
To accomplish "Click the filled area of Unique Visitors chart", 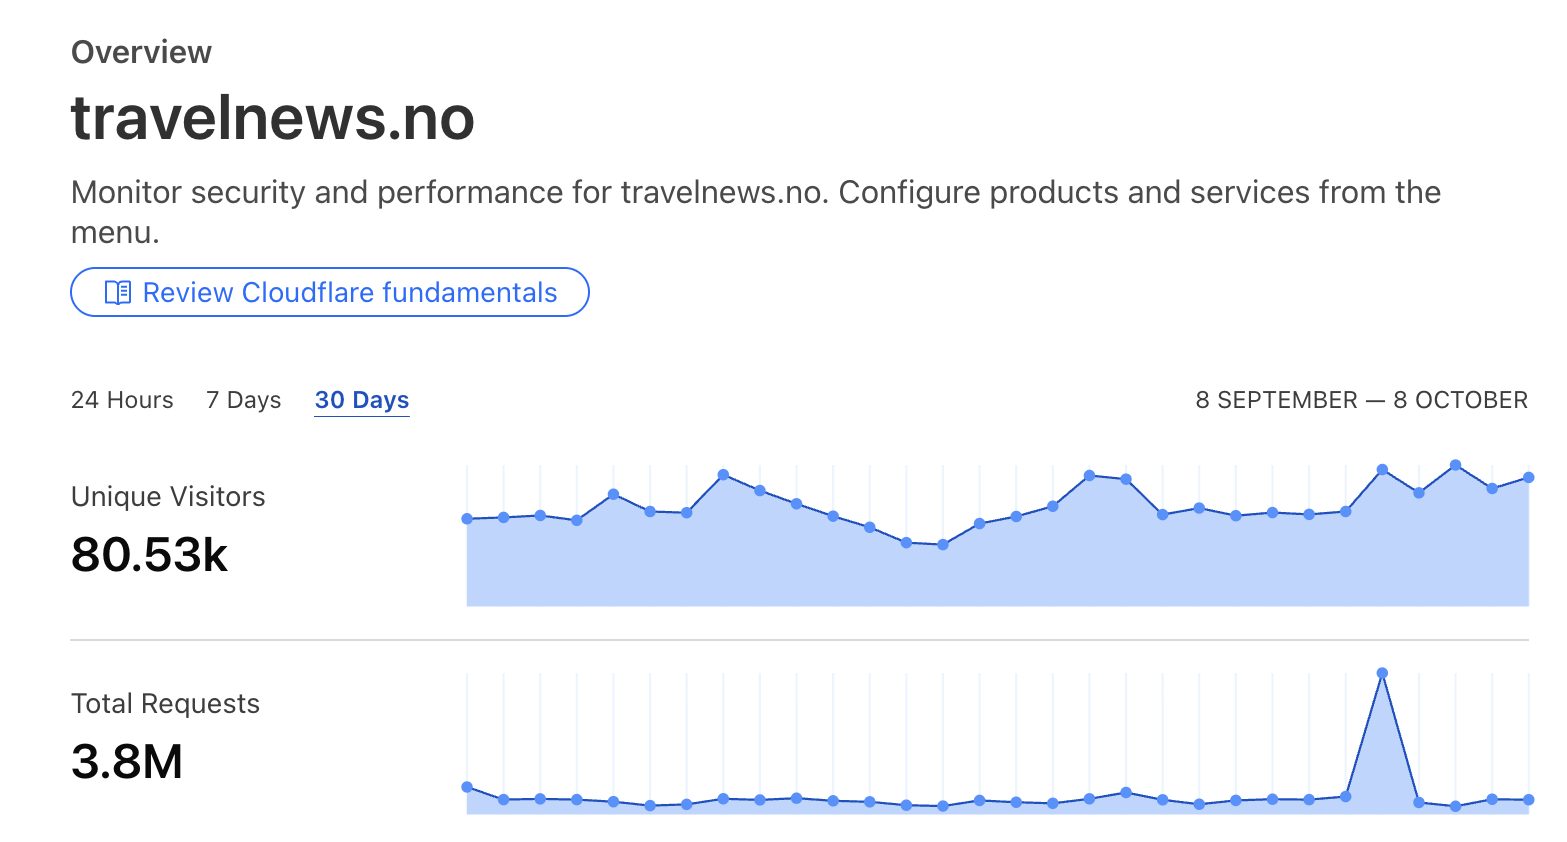I will (x=1000, y=570).
